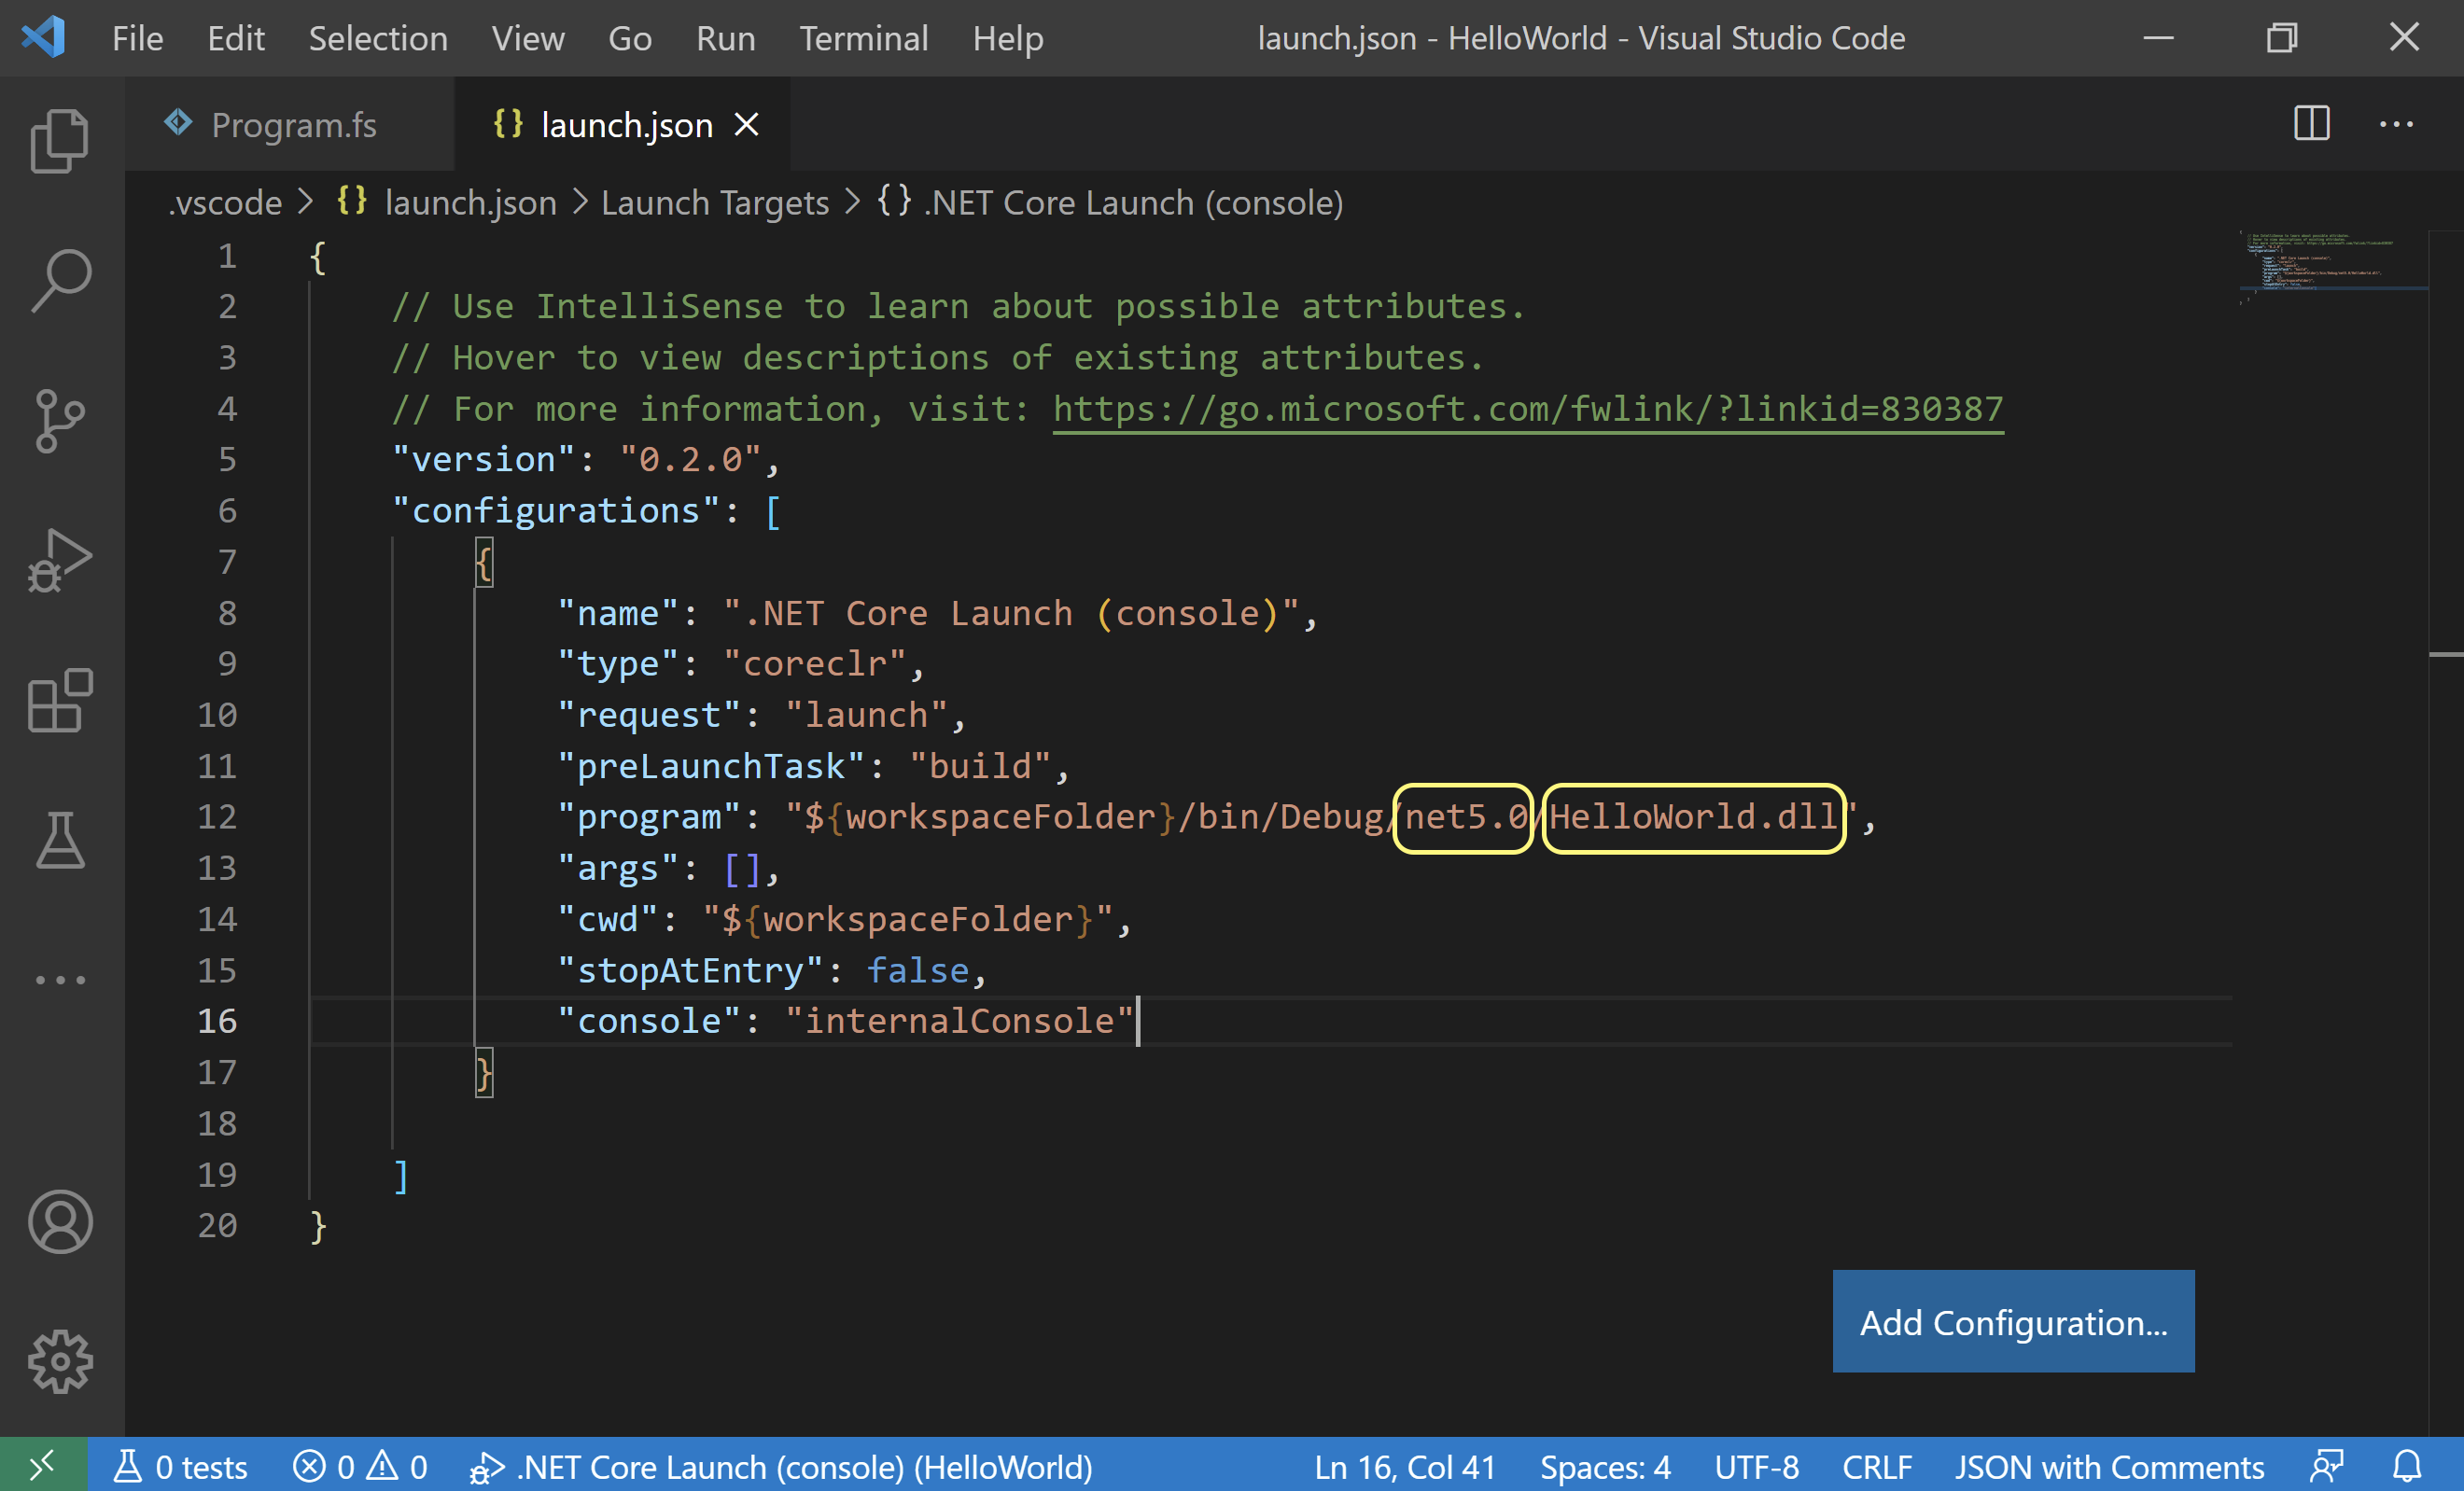This screenshot has width=2464, height=1491.
Task: Open the Explorer view in activity bar
Action: (60, 141)
